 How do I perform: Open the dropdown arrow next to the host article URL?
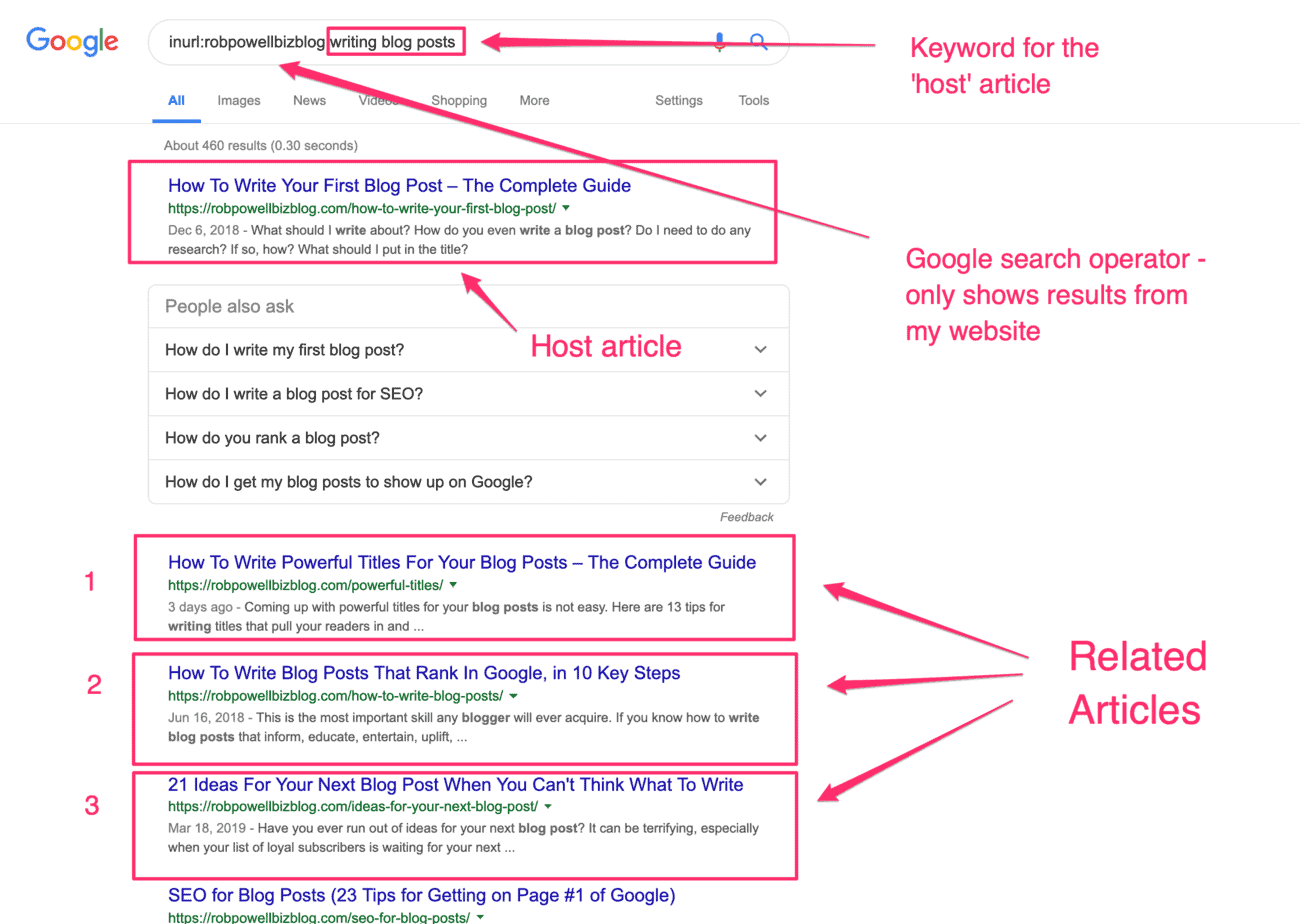pos(567,210)
